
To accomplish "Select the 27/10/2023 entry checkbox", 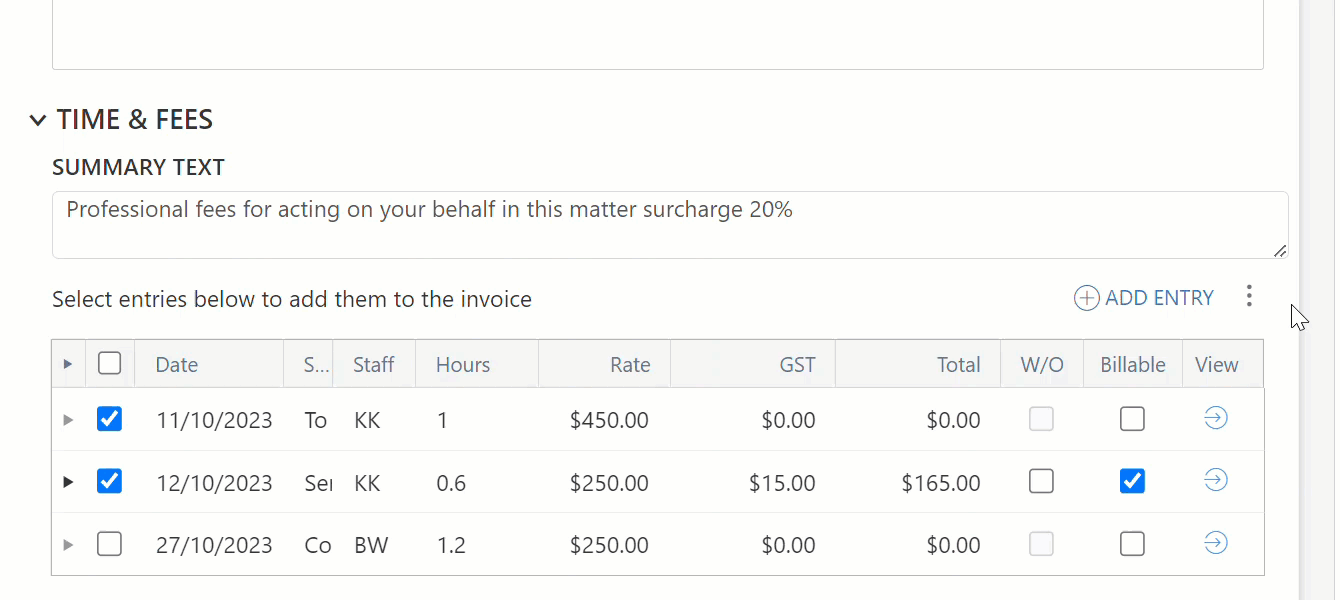I will tap(110, 544).
